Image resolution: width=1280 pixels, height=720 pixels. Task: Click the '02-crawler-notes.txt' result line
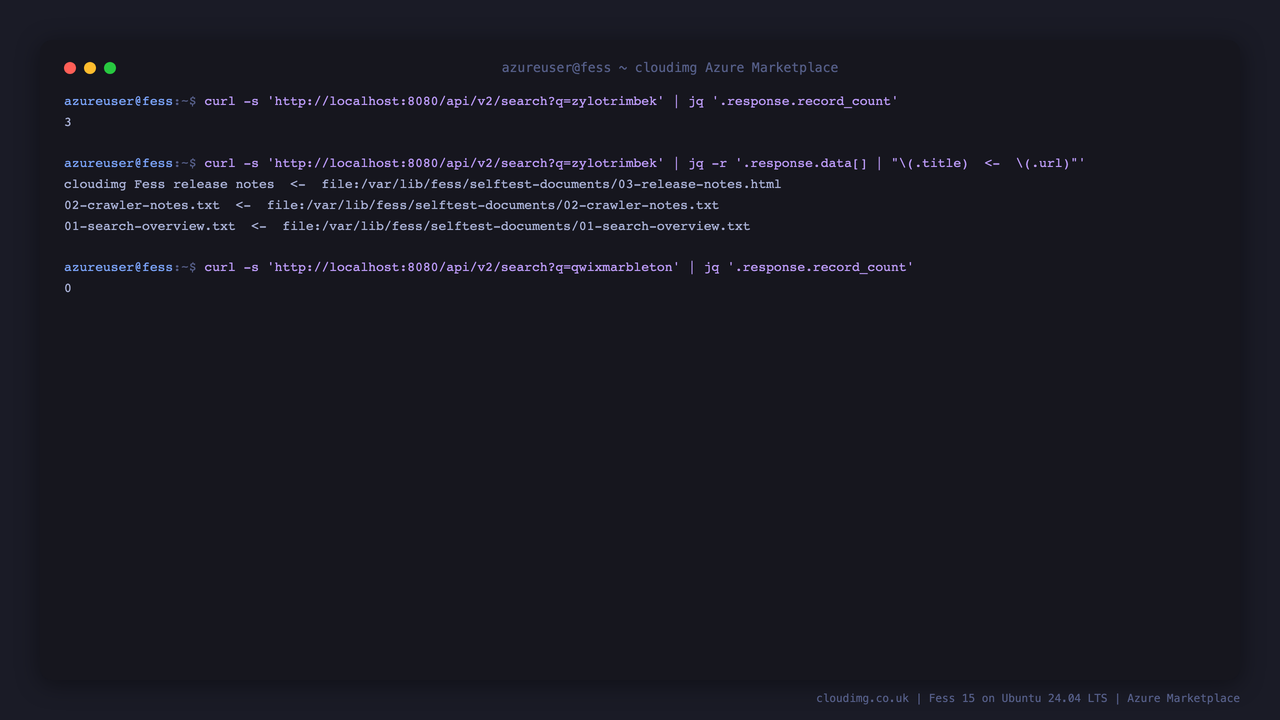391,205
